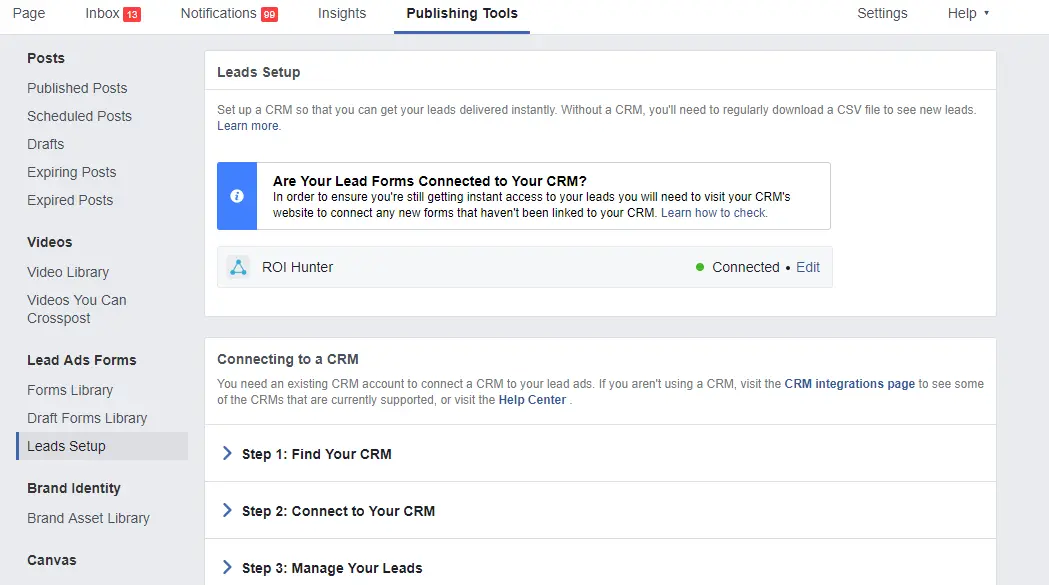Open the Help dropdown menu

[x=965, y=13]
